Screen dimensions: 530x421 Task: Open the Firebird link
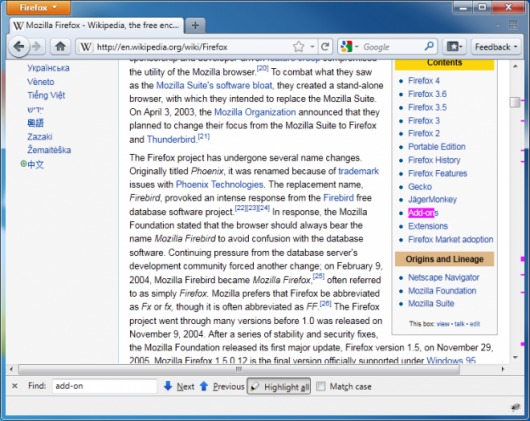[338, 198]
